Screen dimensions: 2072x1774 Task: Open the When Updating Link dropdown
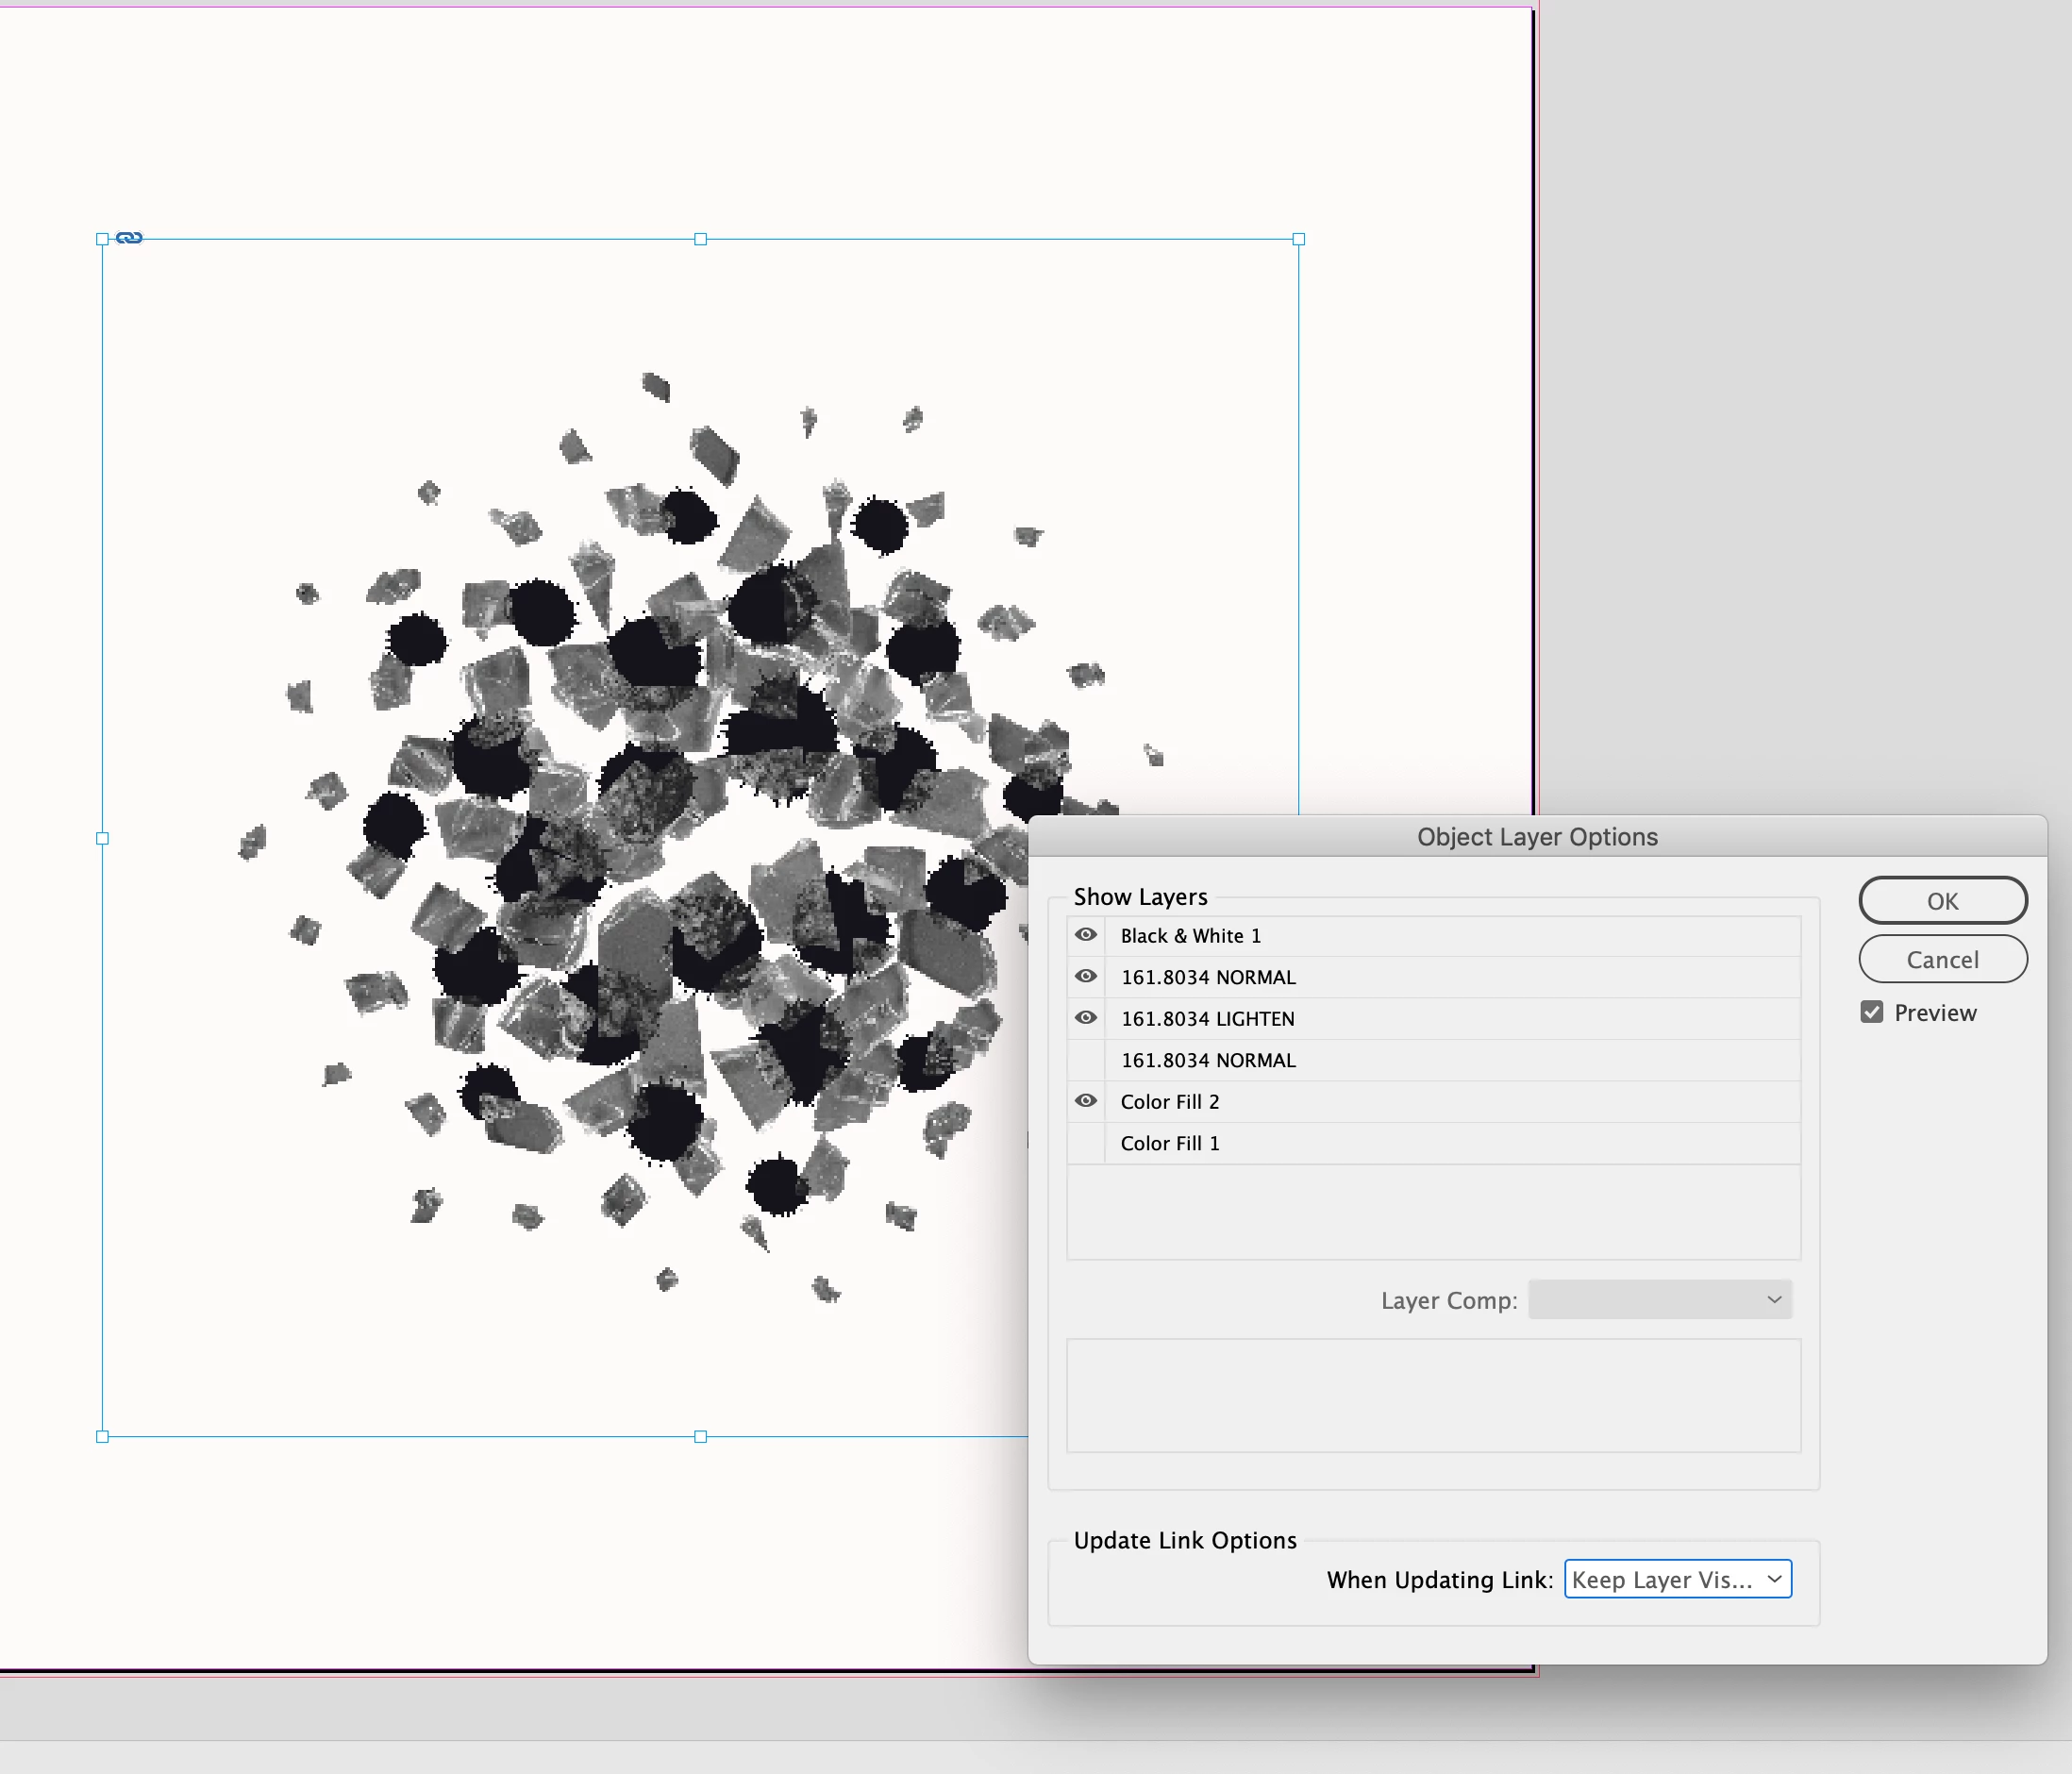(x=1677, y=1579)
